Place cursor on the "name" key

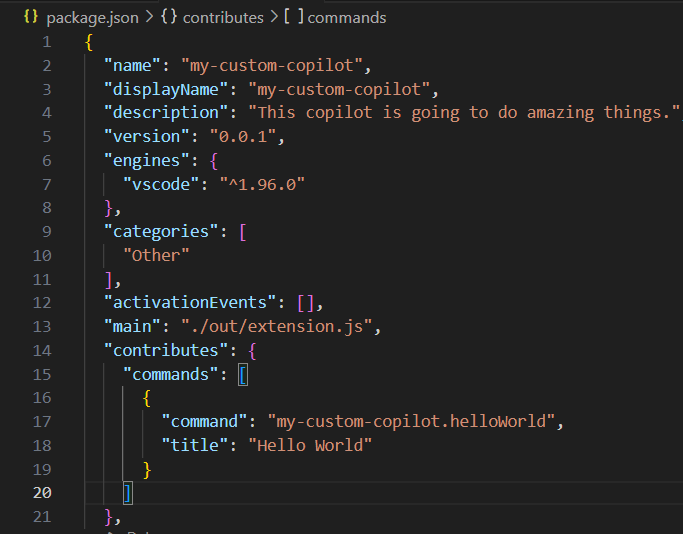132,66
